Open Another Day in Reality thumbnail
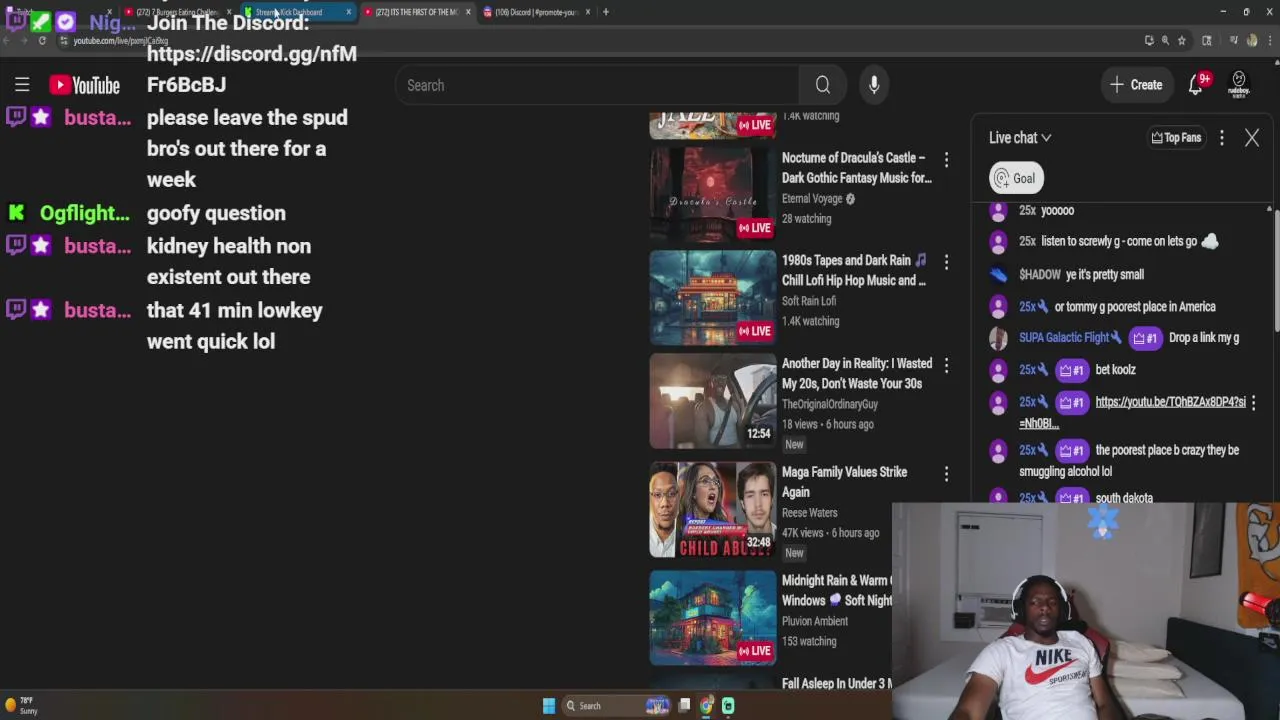The image size is (1280, 720). 712,401
